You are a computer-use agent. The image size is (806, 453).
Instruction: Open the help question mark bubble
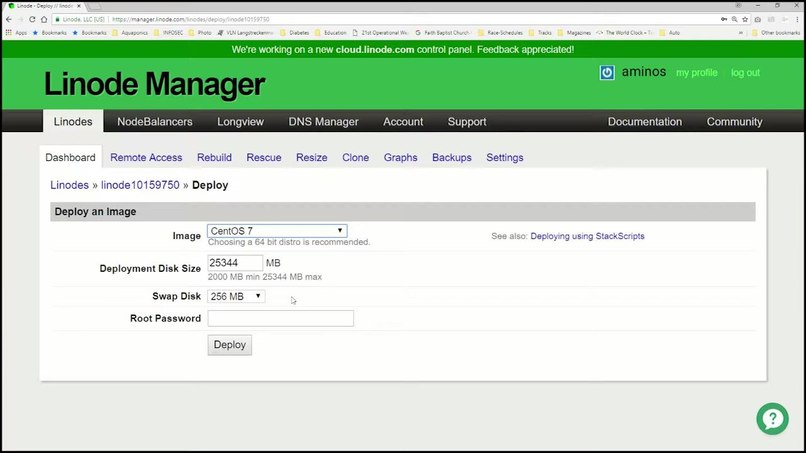772,419
